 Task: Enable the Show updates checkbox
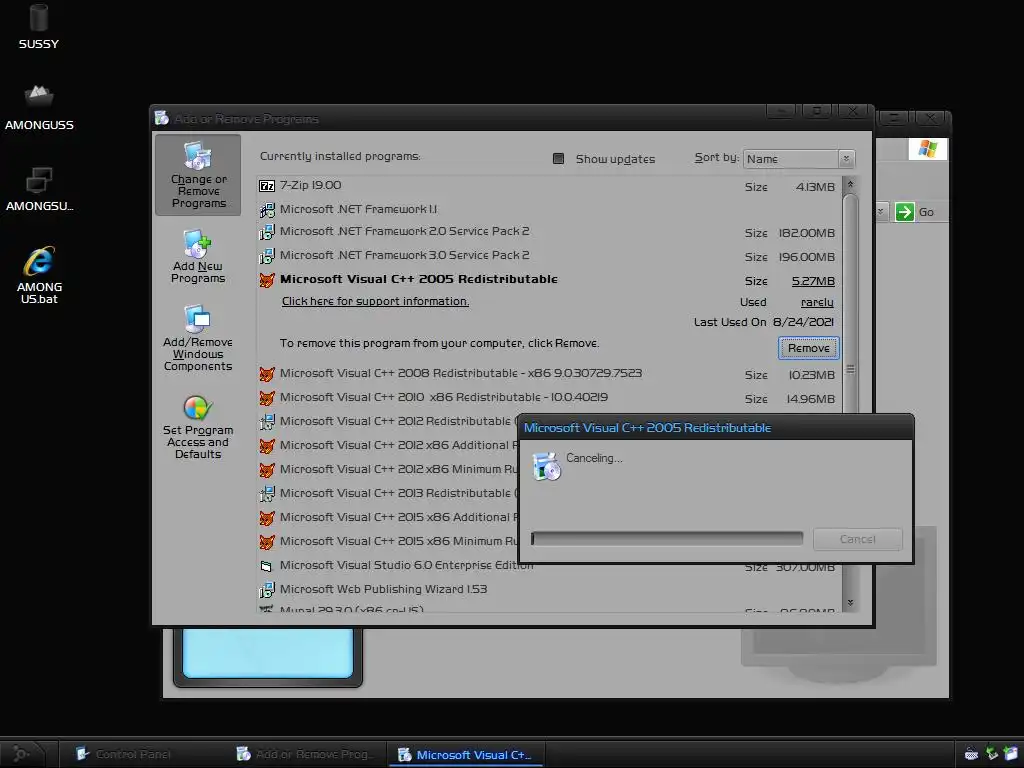pos(558,159)
